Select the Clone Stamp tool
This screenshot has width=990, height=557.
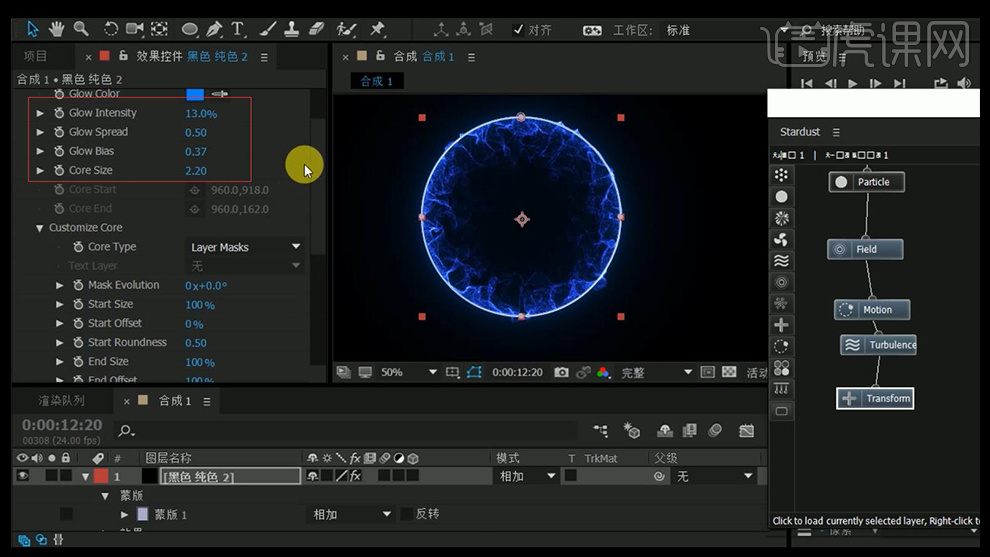point(290,29)
